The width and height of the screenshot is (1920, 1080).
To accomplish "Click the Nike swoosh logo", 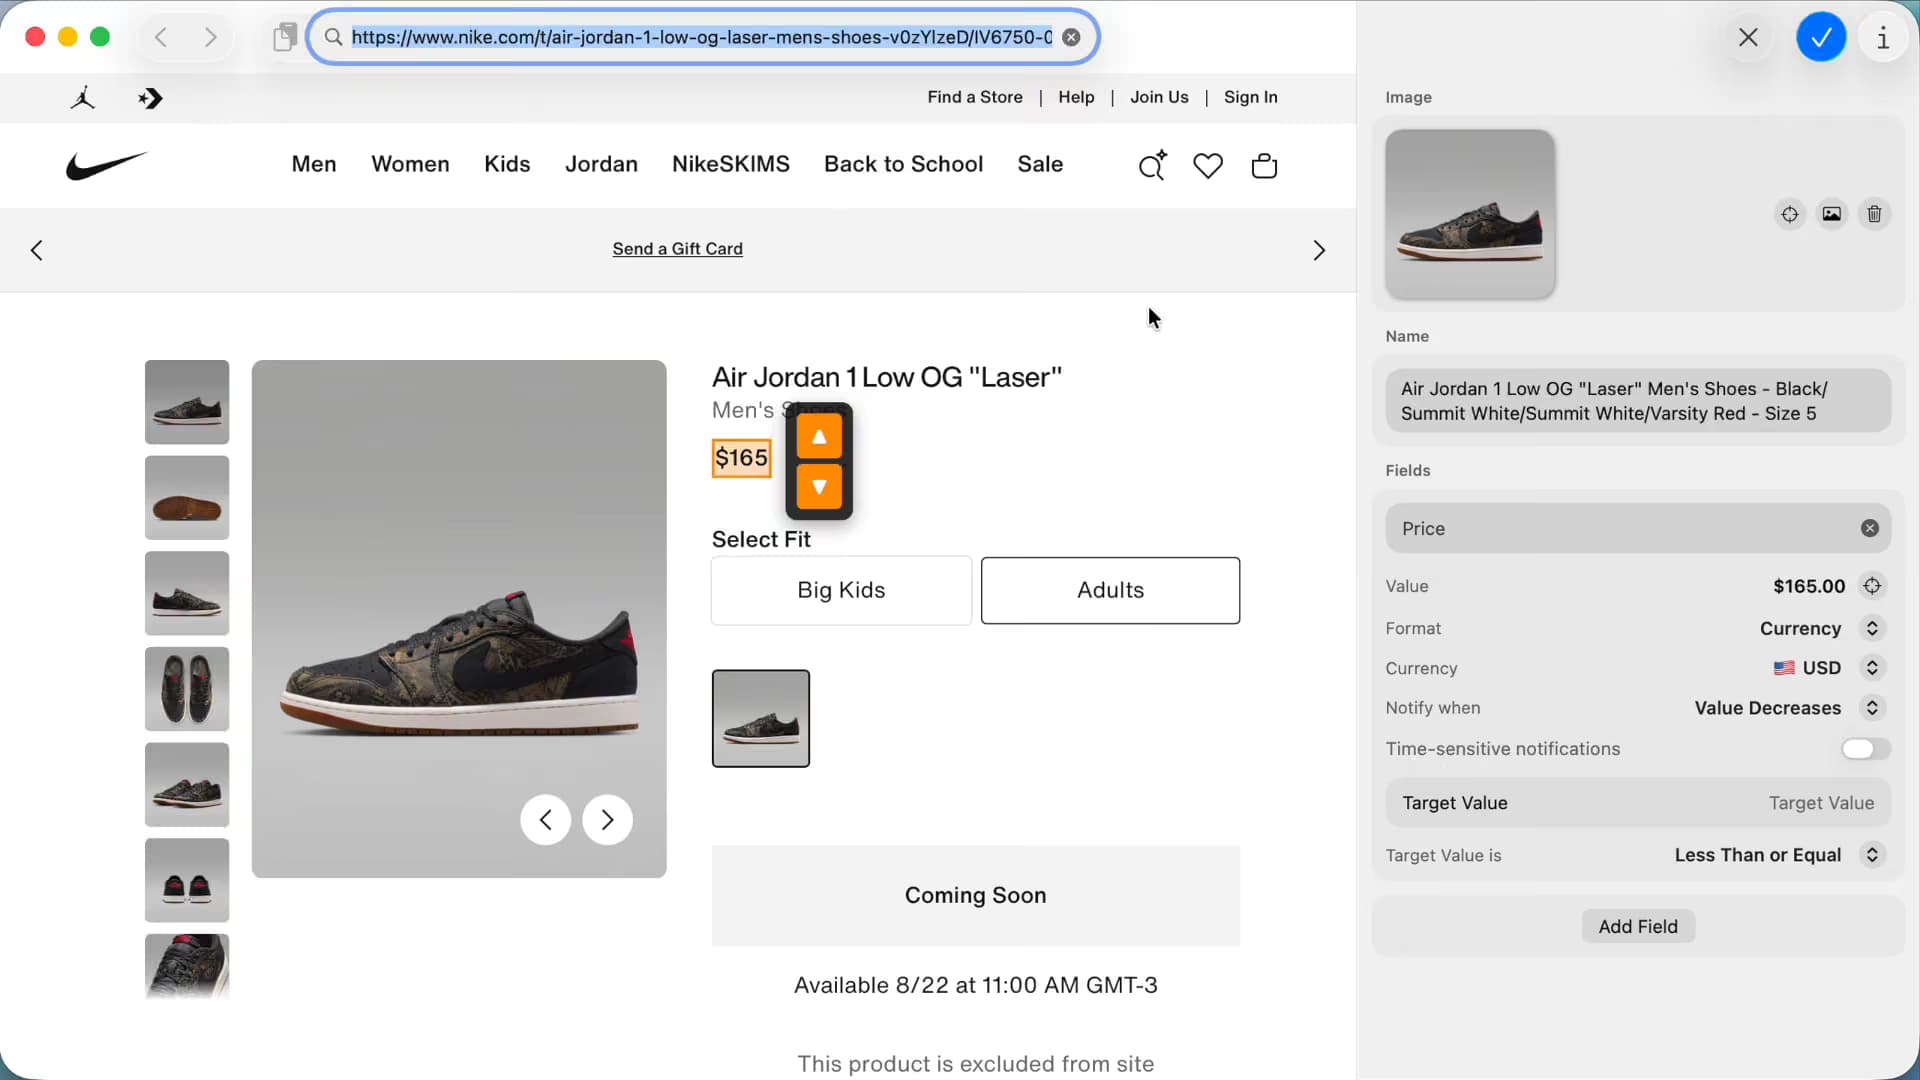I will [x=106, y=165].
